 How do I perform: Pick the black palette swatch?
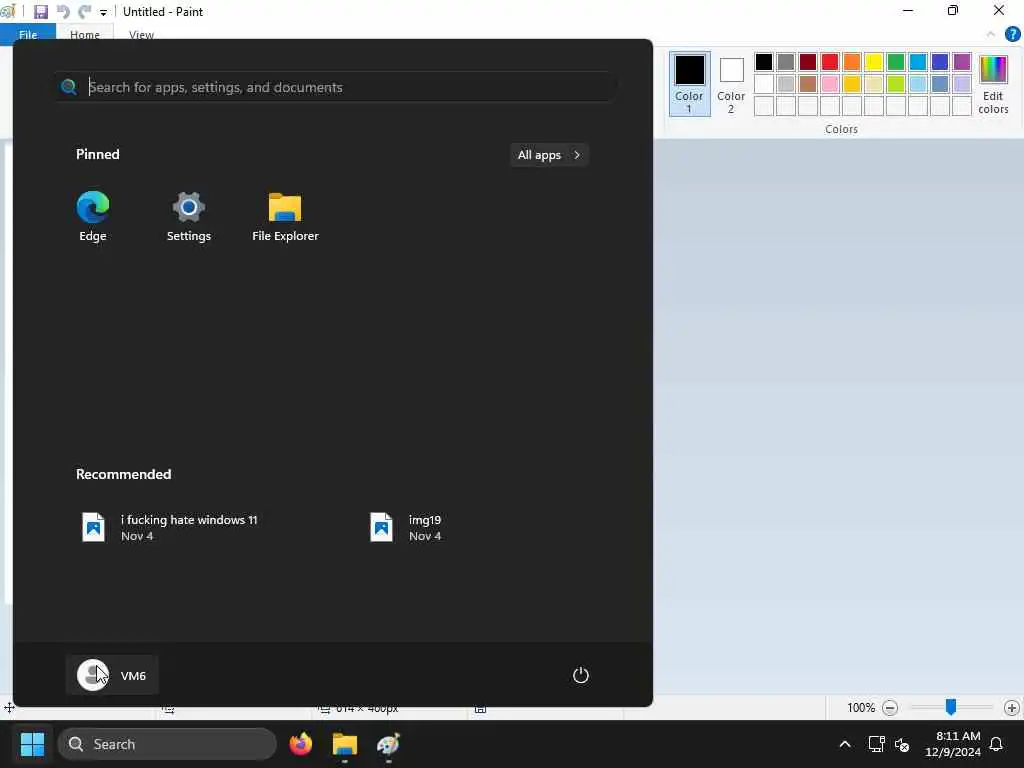click(763, 62)
